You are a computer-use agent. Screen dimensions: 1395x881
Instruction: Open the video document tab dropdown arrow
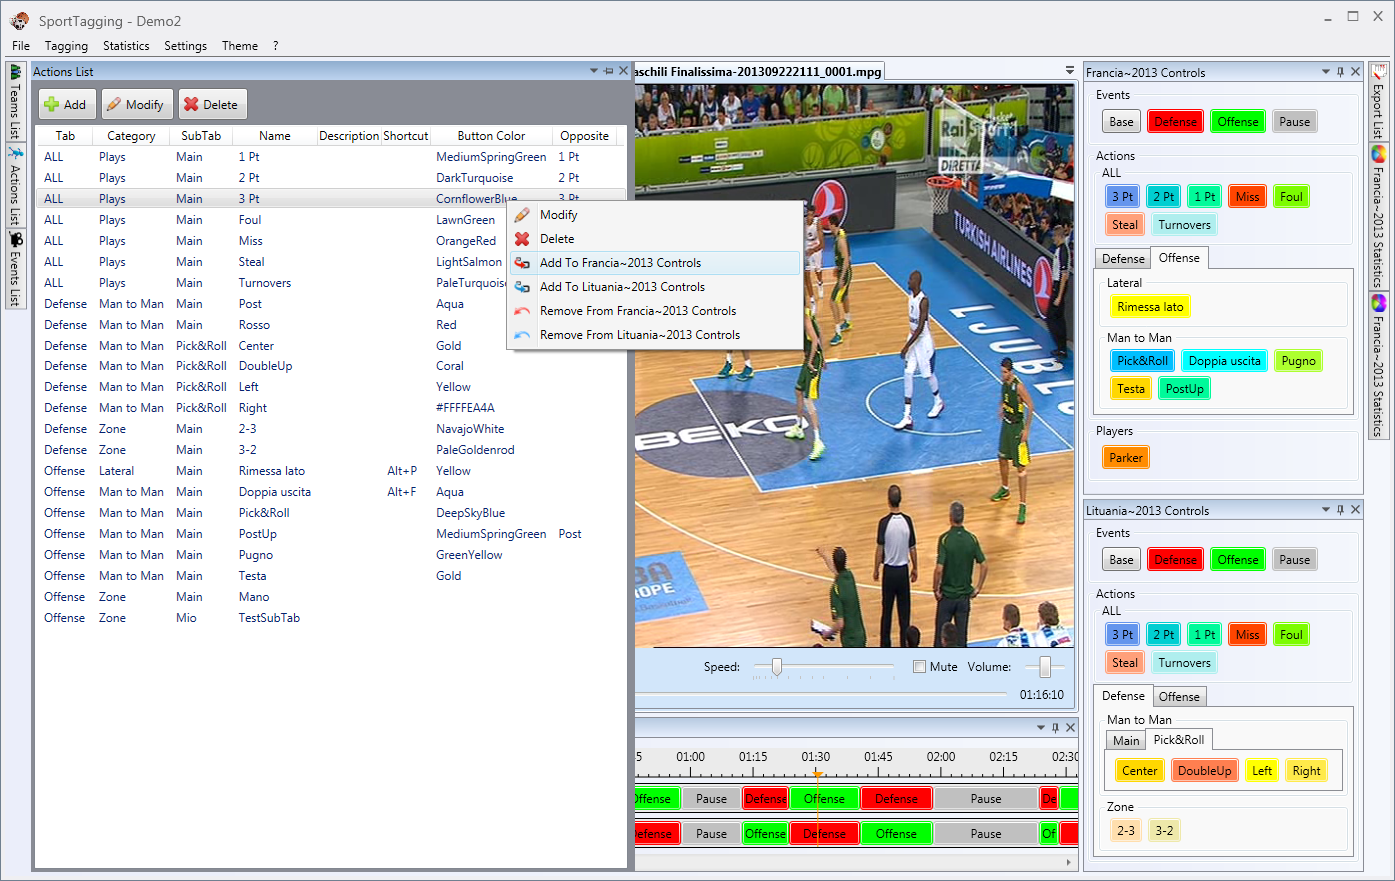(x=1070, y=71)
